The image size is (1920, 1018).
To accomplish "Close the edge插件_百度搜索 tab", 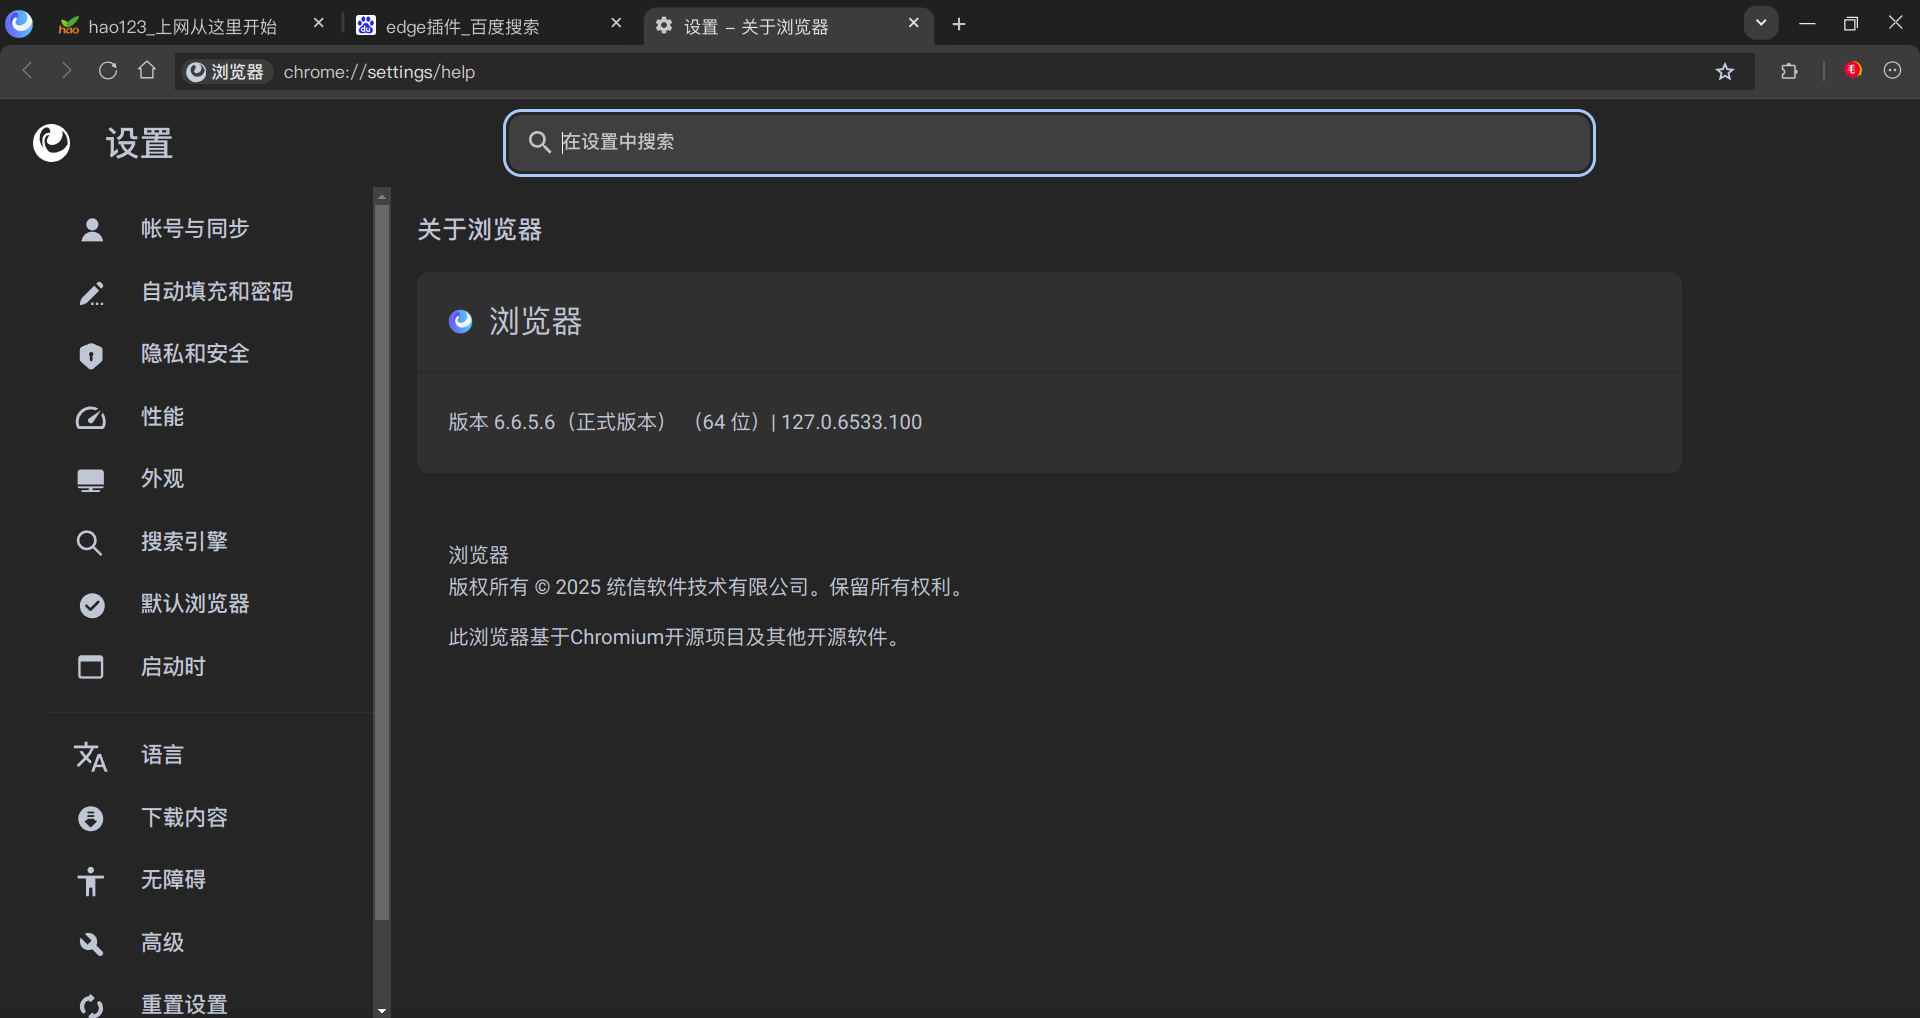I will point(616,23).
